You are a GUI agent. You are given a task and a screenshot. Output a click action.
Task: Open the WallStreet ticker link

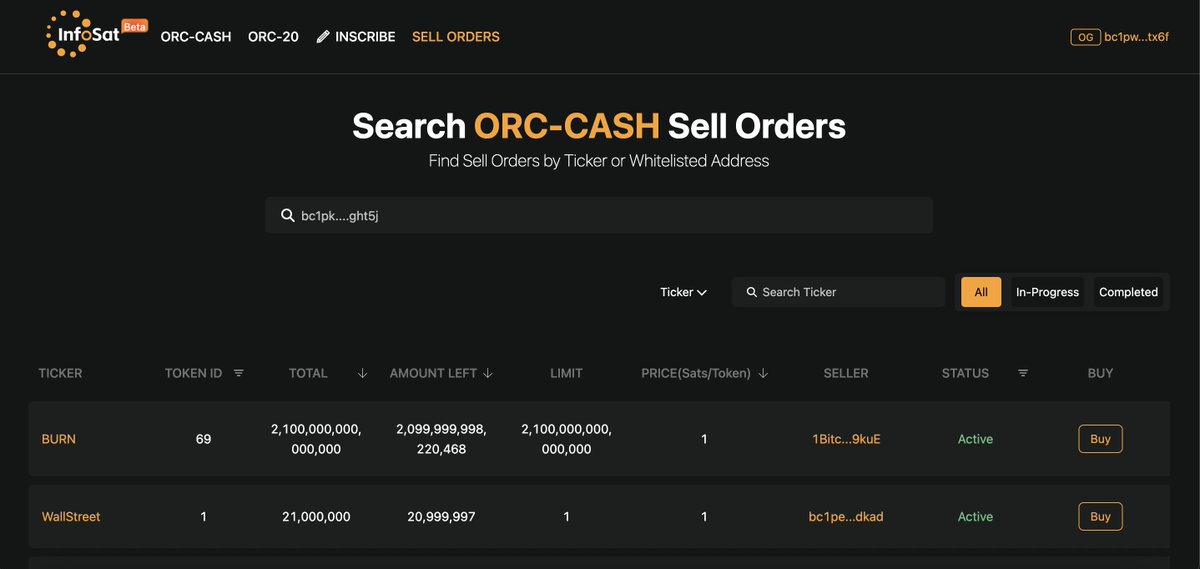click(x=71, y=517)
